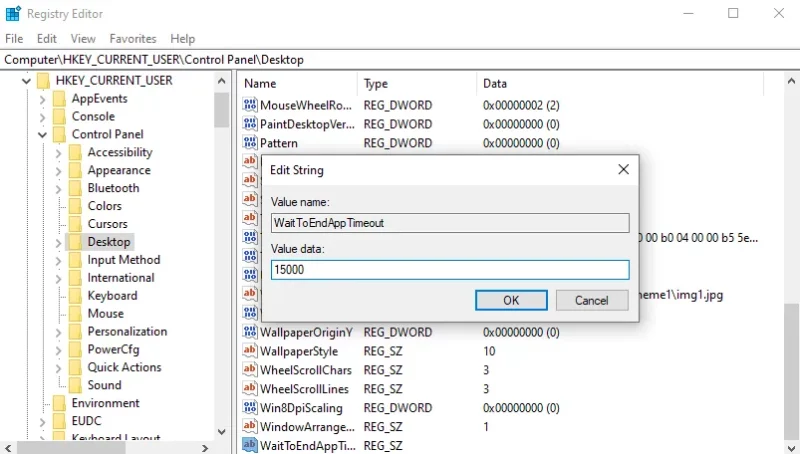Click the WallpaperStyle string value icon
The height and width of the screenshot is (454, 800).
(x=249, y=351)
